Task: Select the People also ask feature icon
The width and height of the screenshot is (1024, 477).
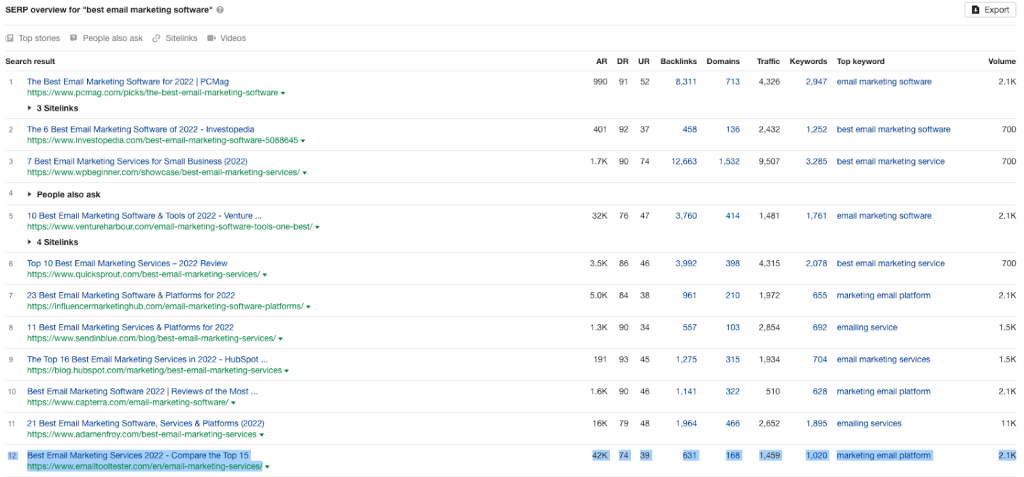Action: coord(74,39)
